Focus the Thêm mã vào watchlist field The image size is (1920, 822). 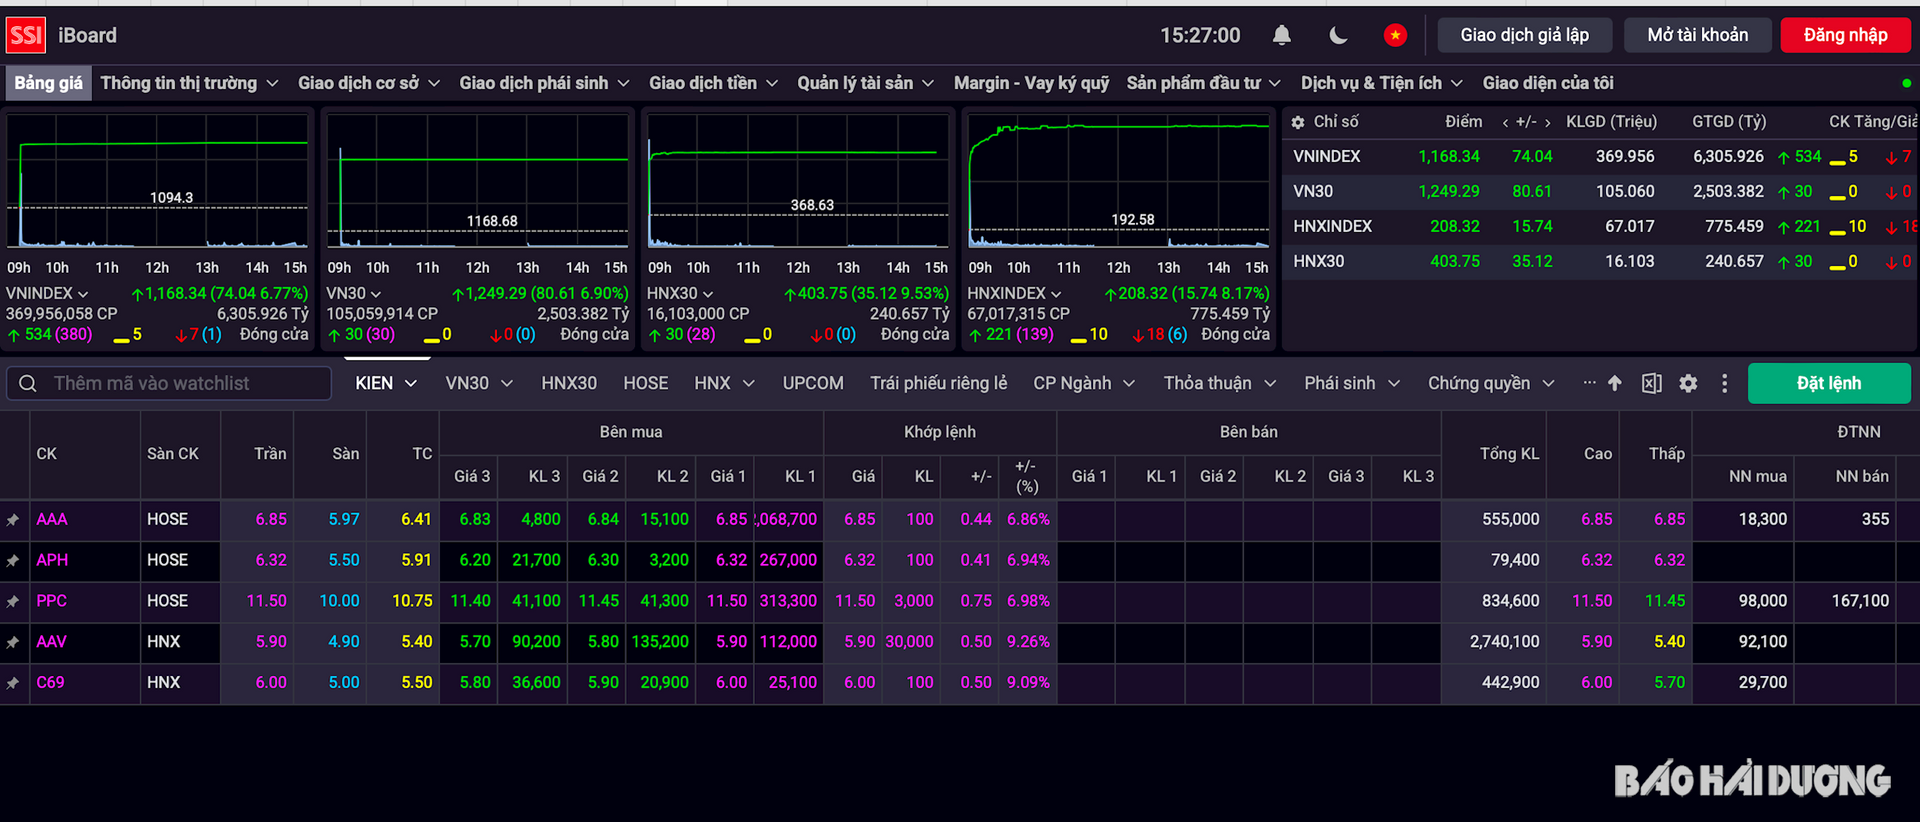coord(169,383)
